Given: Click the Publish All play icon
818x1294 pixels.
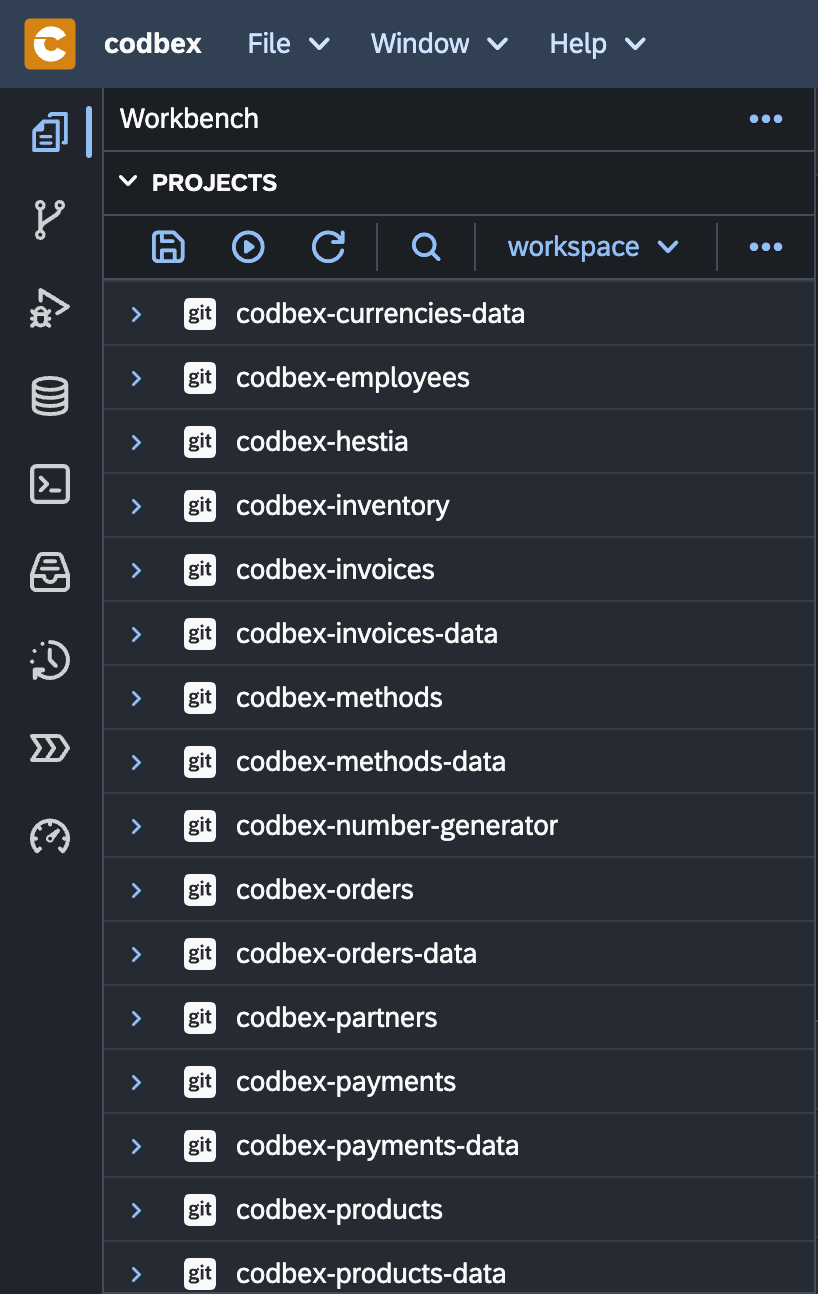Looking at the screenshot, I should click(248, 247).
